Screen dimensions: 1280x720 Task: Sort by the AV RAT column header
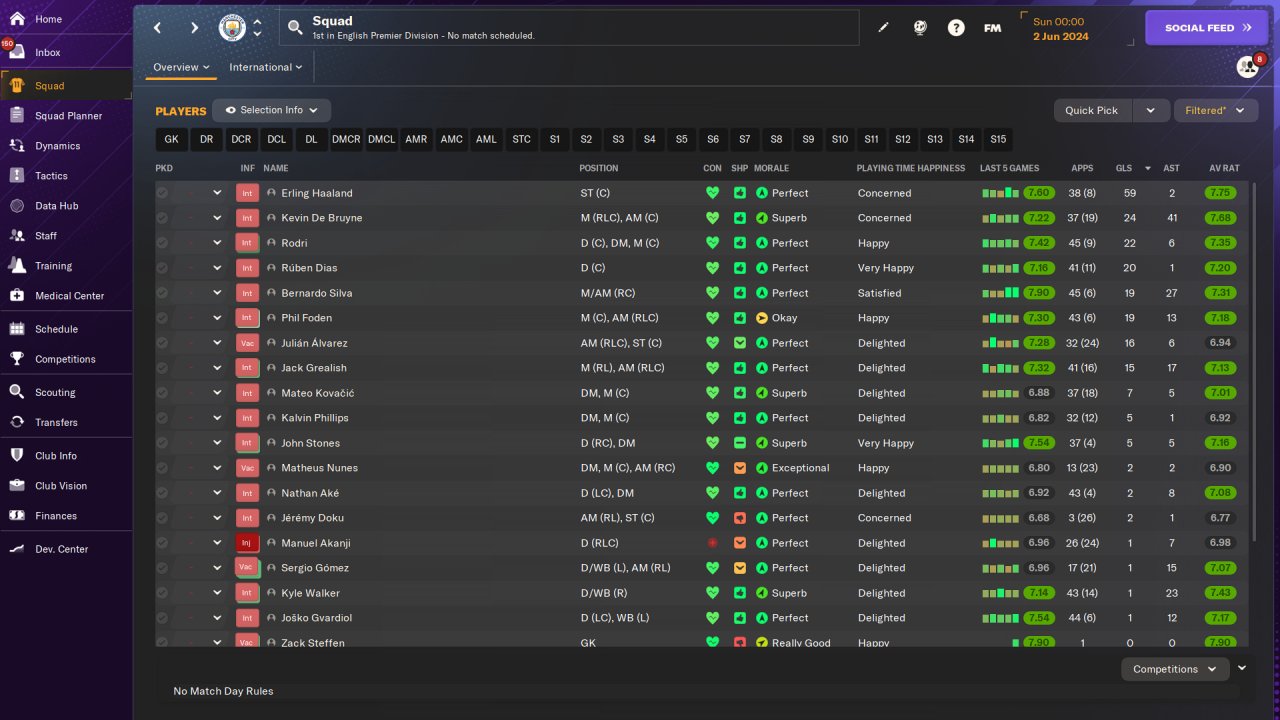1224,168
